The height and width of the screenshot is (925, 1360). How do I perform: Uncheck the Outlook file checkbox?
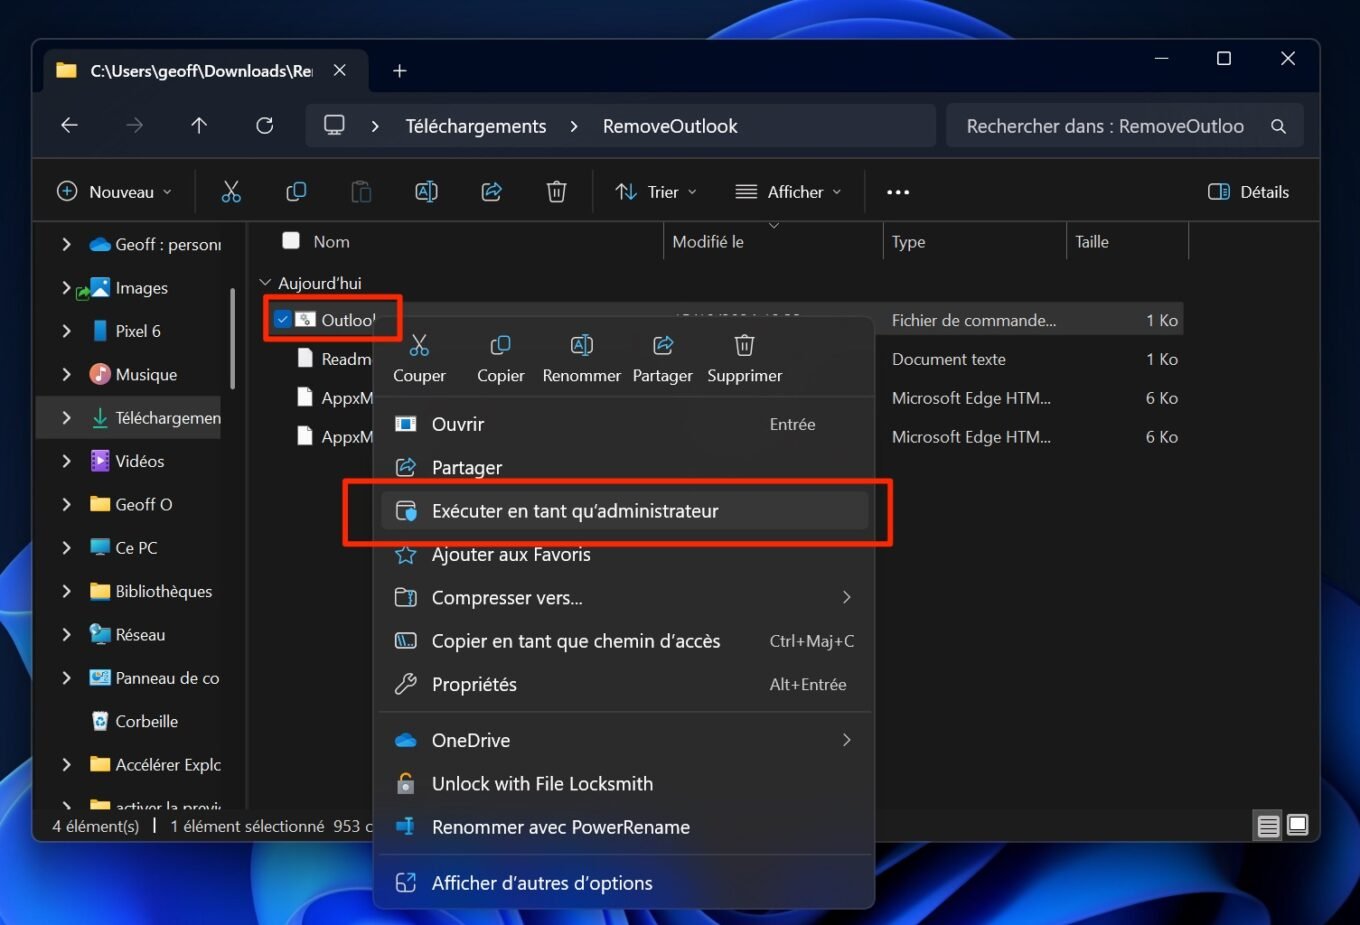283,320
